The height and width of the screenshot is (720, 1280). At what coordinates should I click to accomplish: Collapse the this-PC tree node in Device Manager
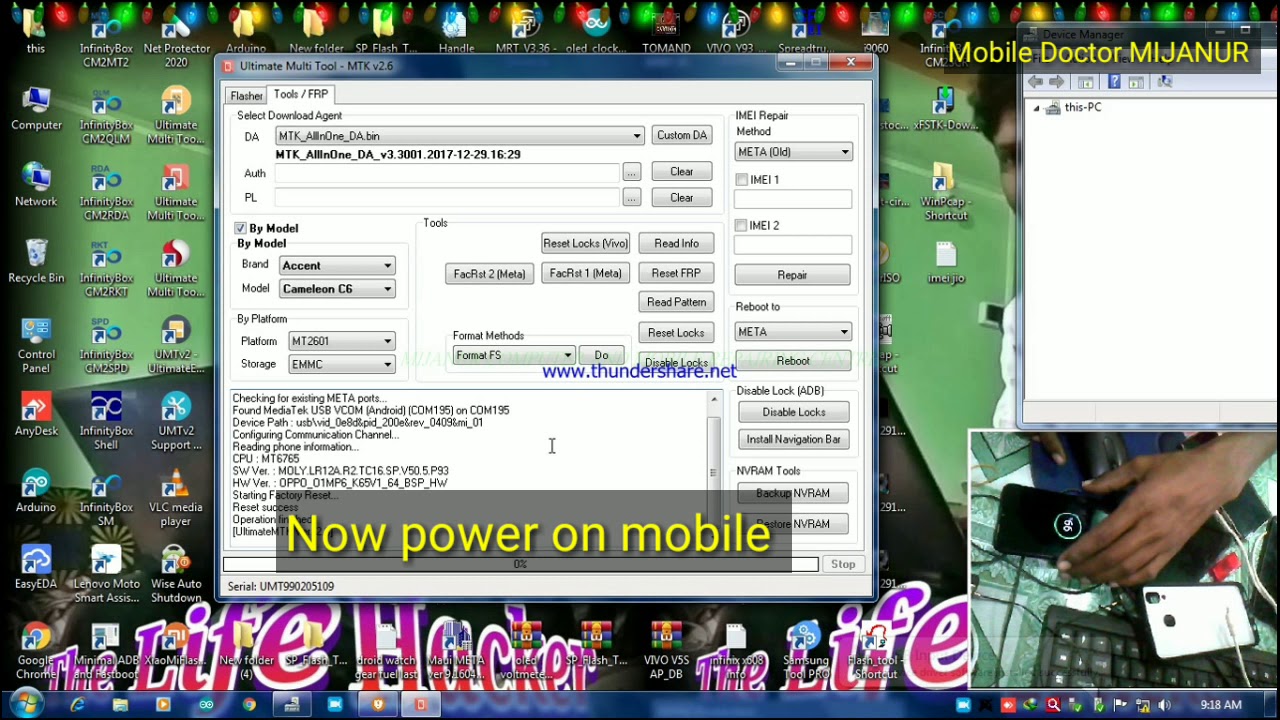point(1036,108)
